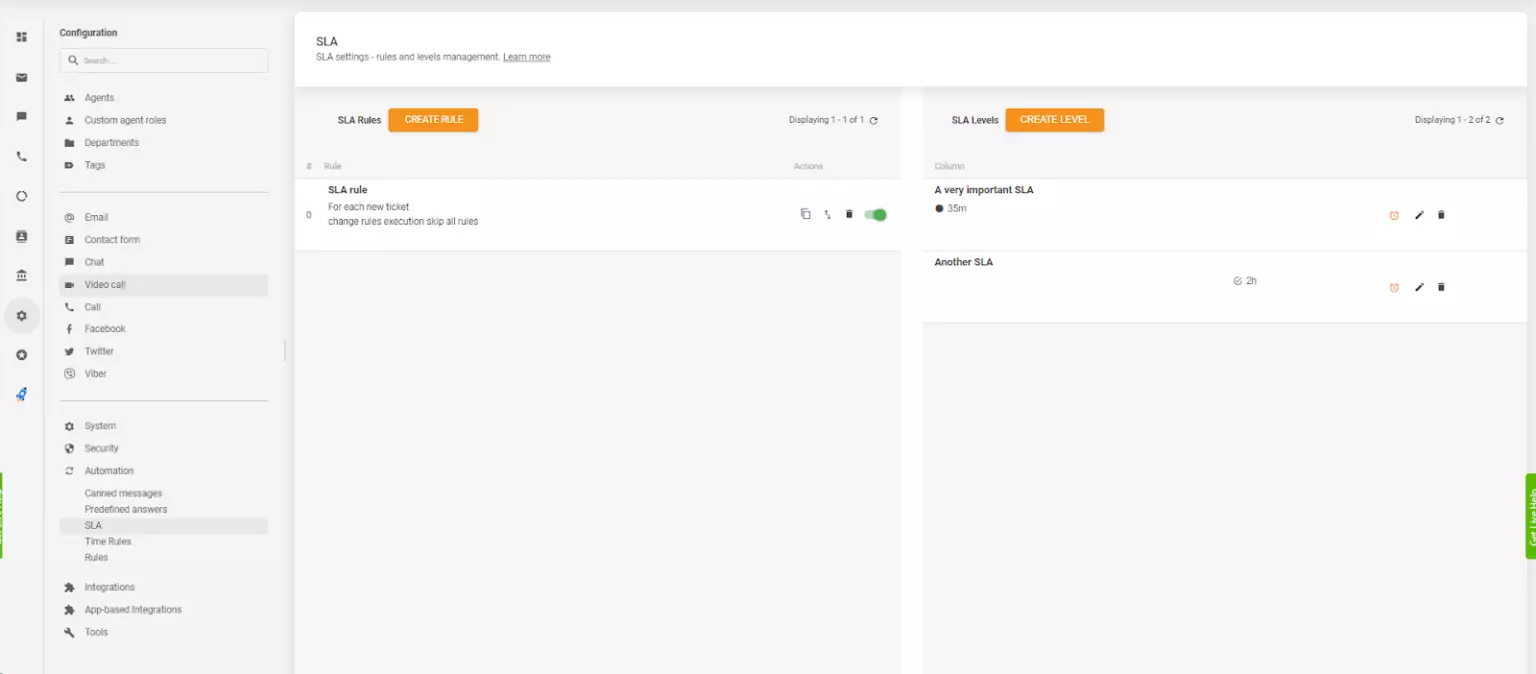Viewport: 1536px width, 674px height.
Task: Collapse the Automation section in sidebar
Action: (109, 471)
